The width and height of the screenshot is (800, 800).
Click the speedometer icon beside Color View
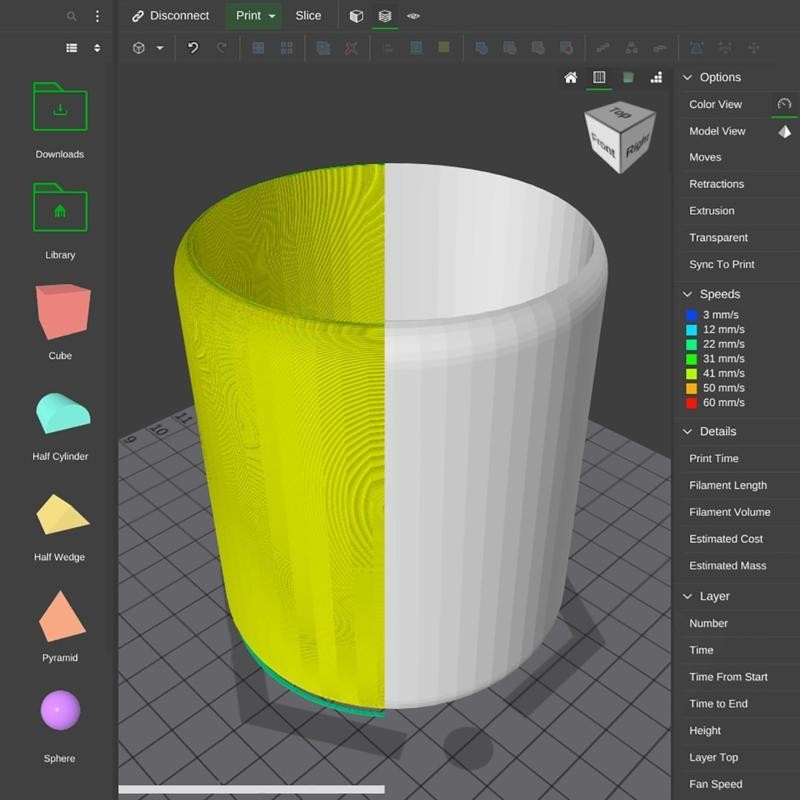[784, 104]
